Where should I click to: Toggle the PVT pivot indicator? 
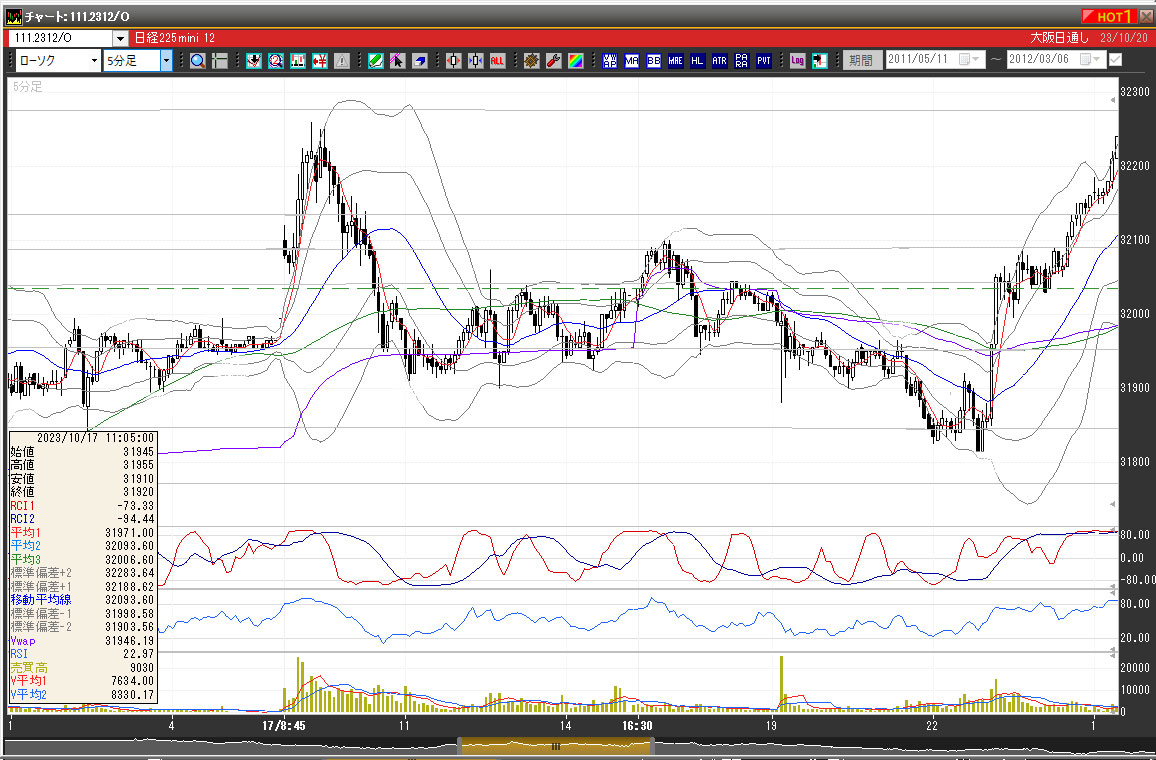(764, 61)
